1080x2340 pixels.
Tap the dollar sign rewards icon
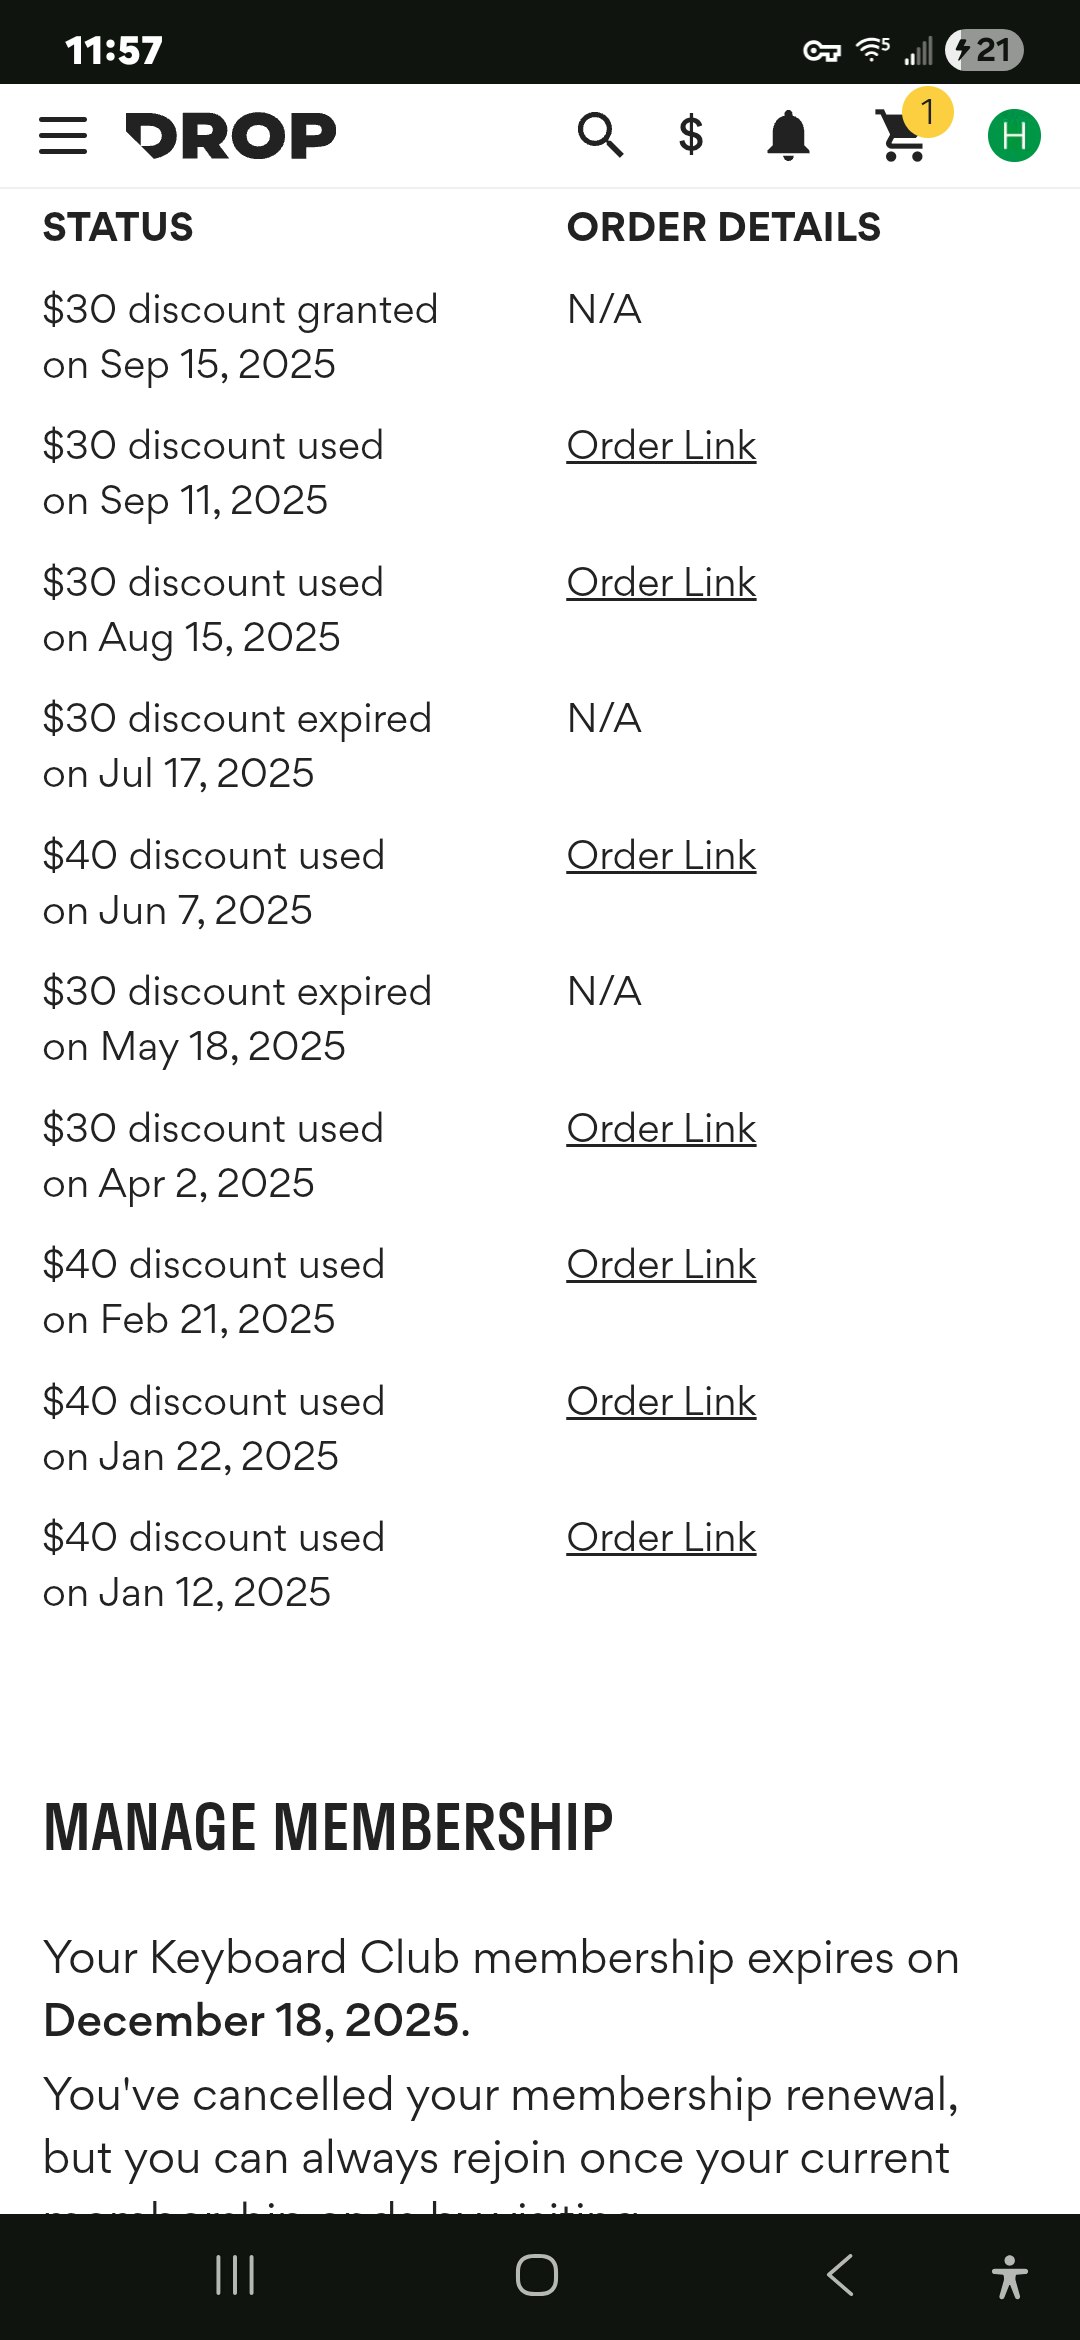click(x=691, y=135)
